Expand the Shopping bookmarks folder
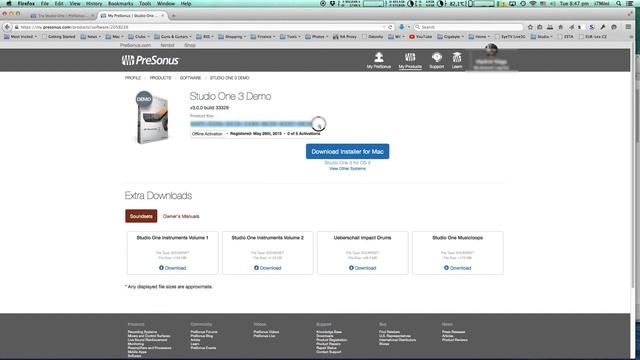 tap(232, 37)
